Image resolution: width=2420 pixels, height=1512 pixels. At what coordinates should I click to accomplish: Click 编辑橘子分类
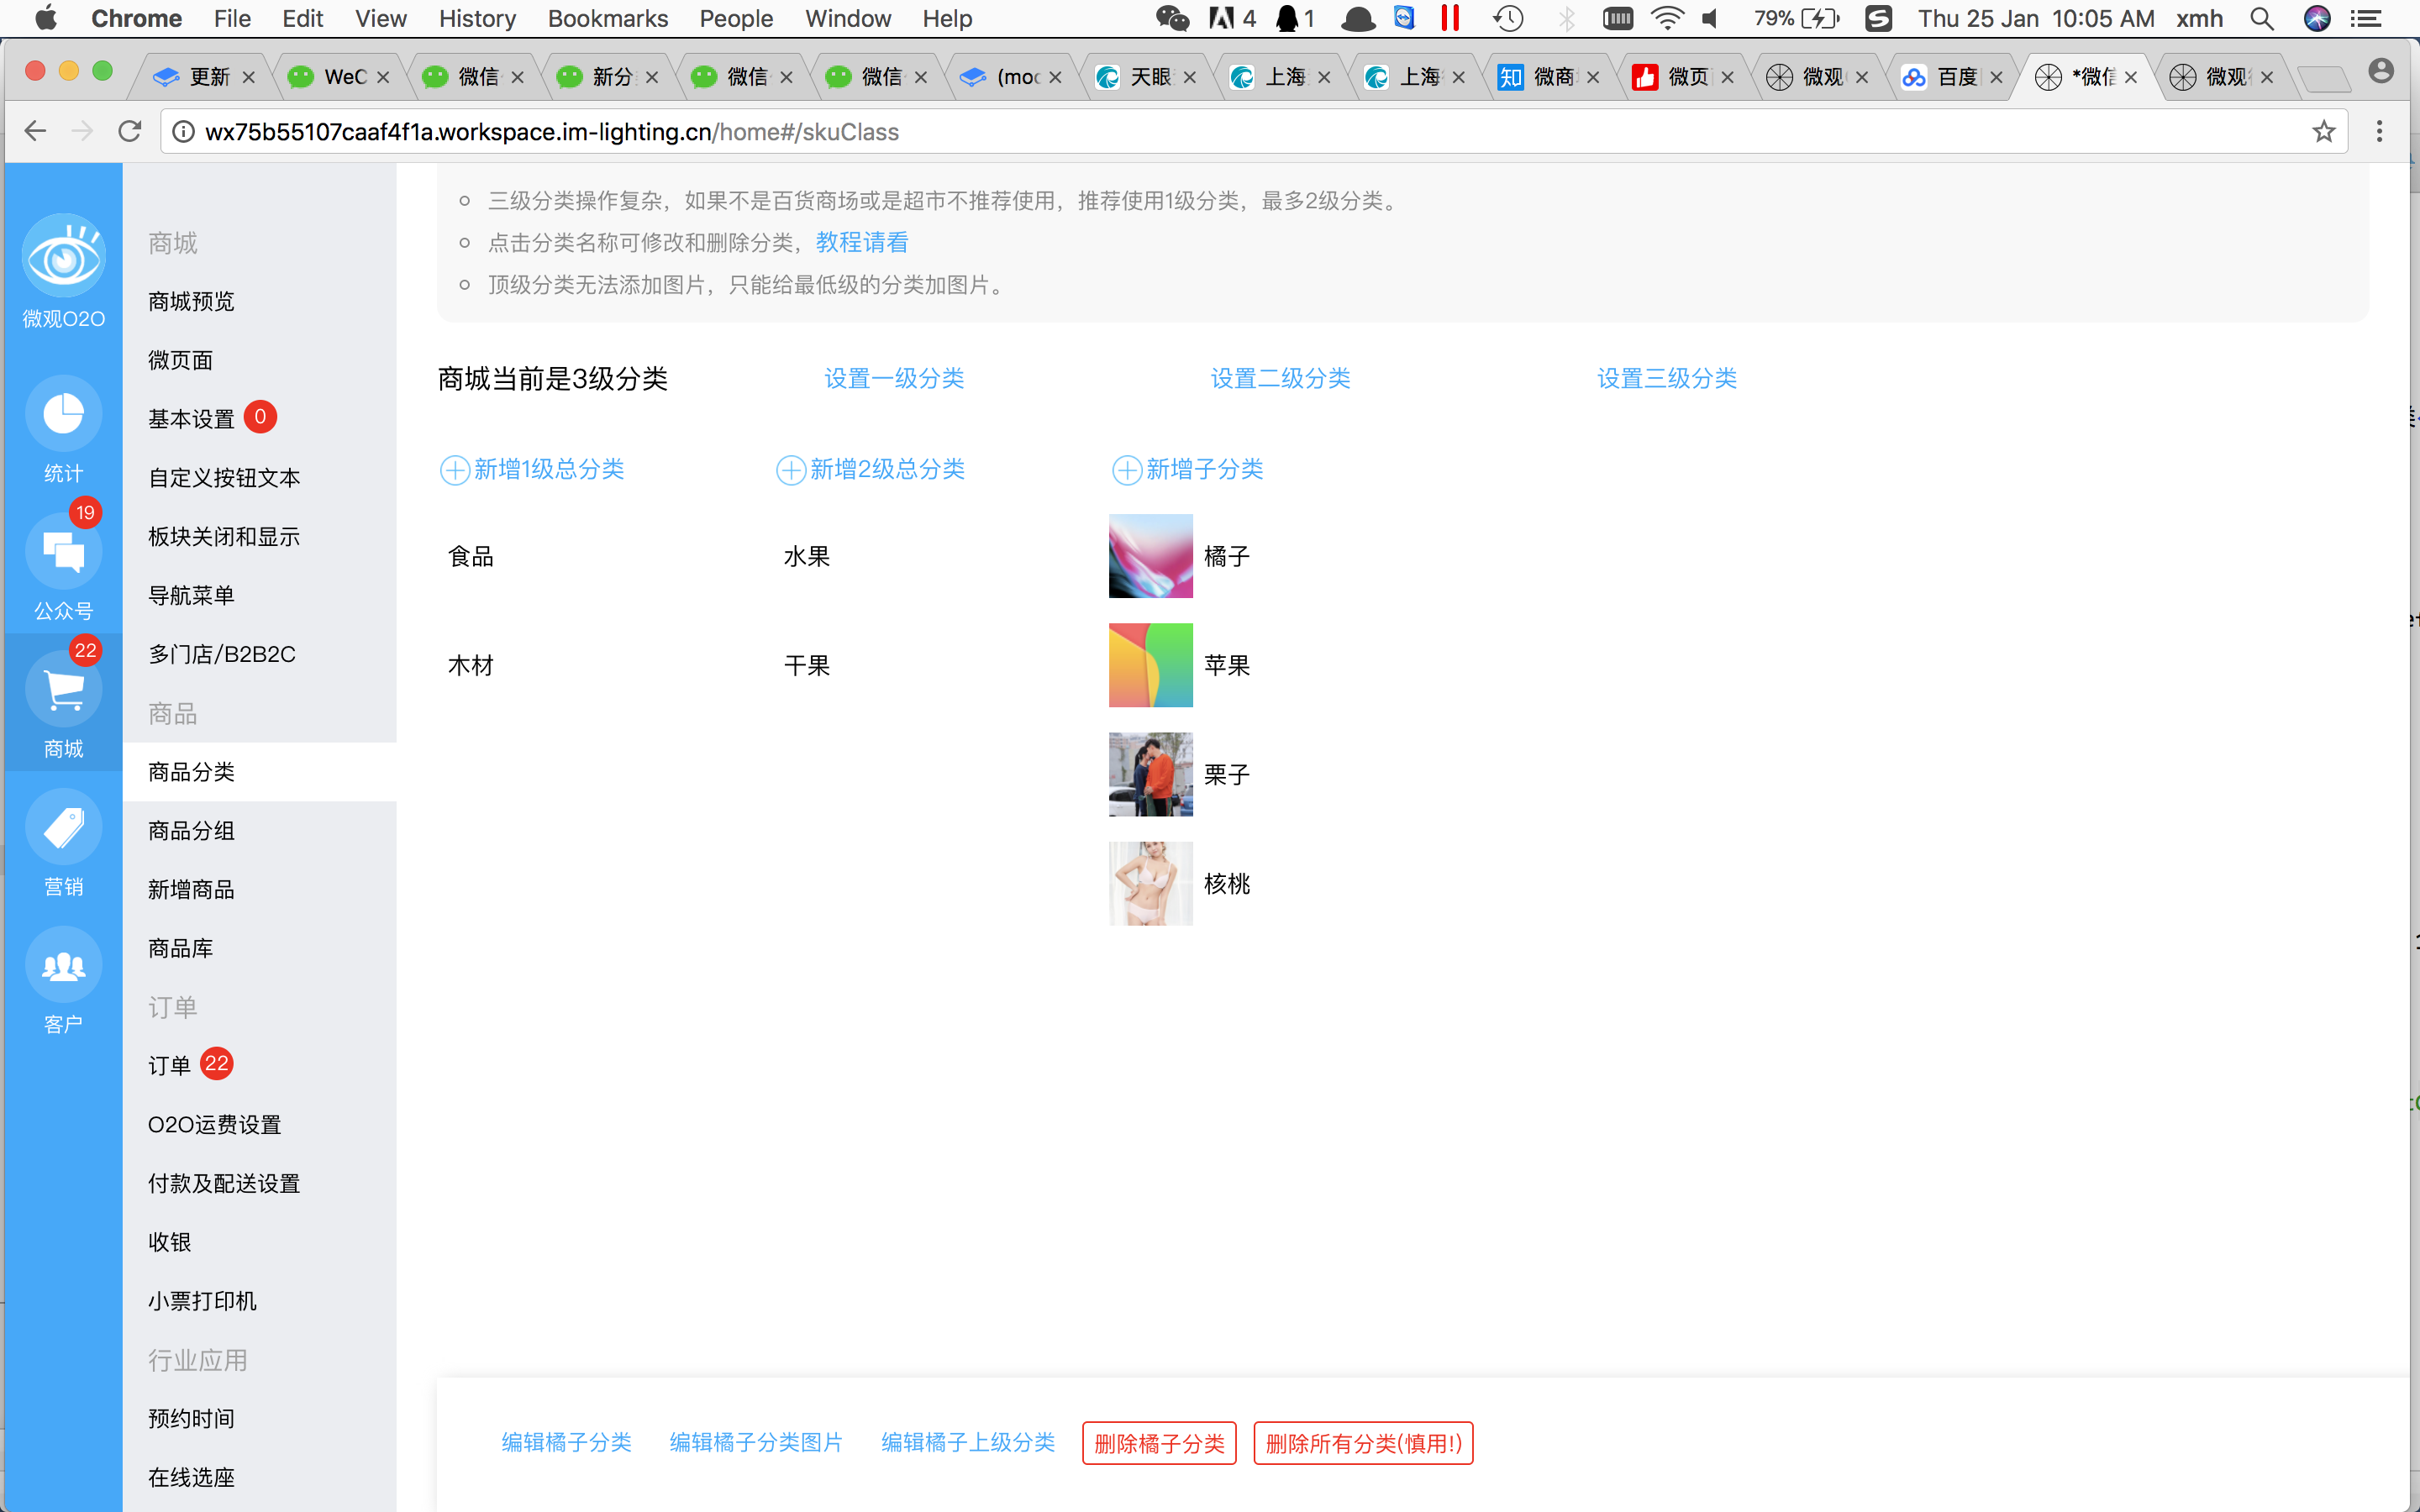pyautogui.click(x=567, y=1442)
